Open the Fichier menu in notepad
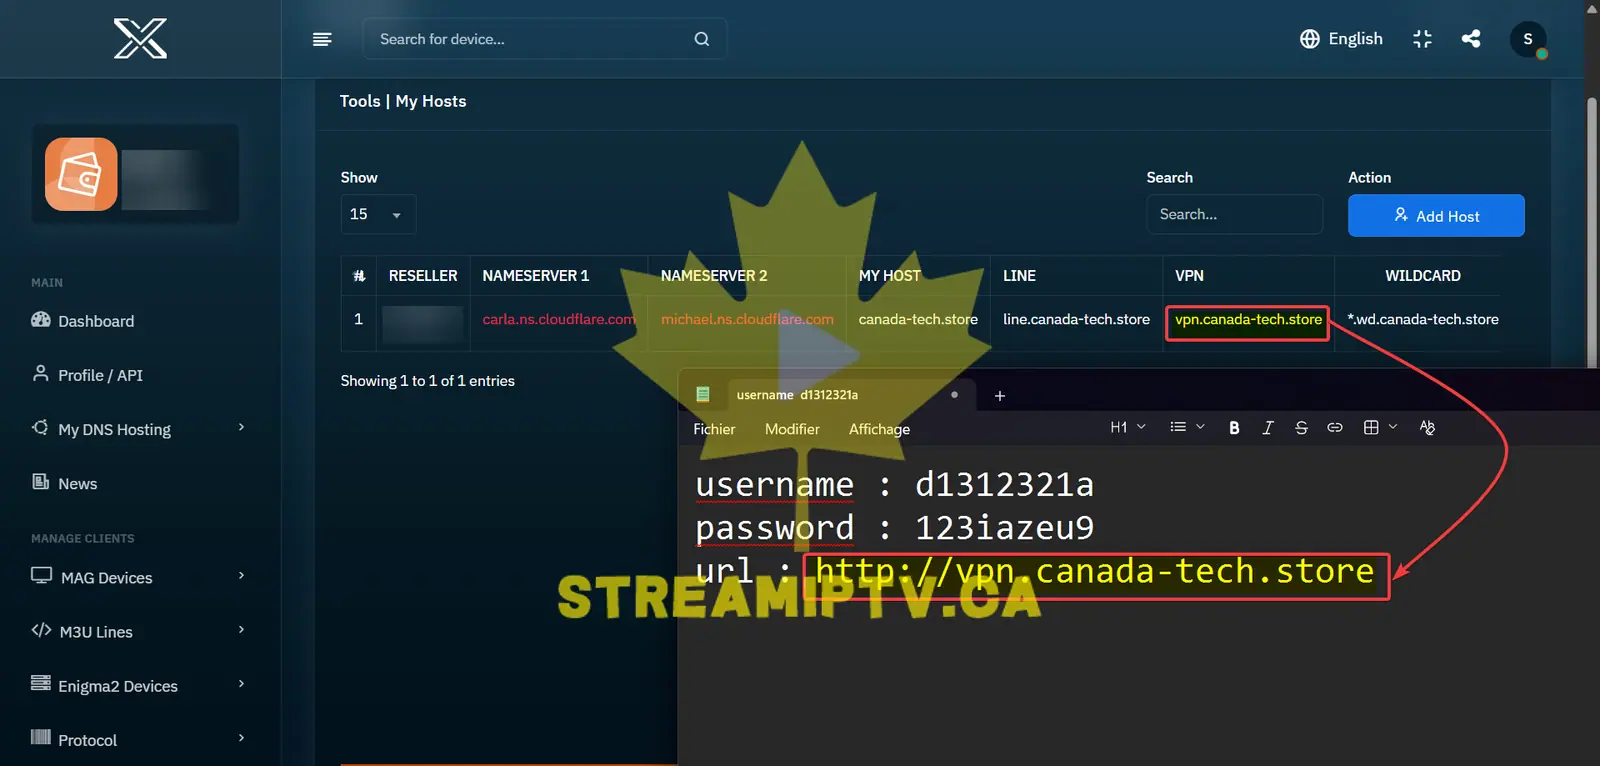This screenshot has height=766, width=1600. pos(714,429)
